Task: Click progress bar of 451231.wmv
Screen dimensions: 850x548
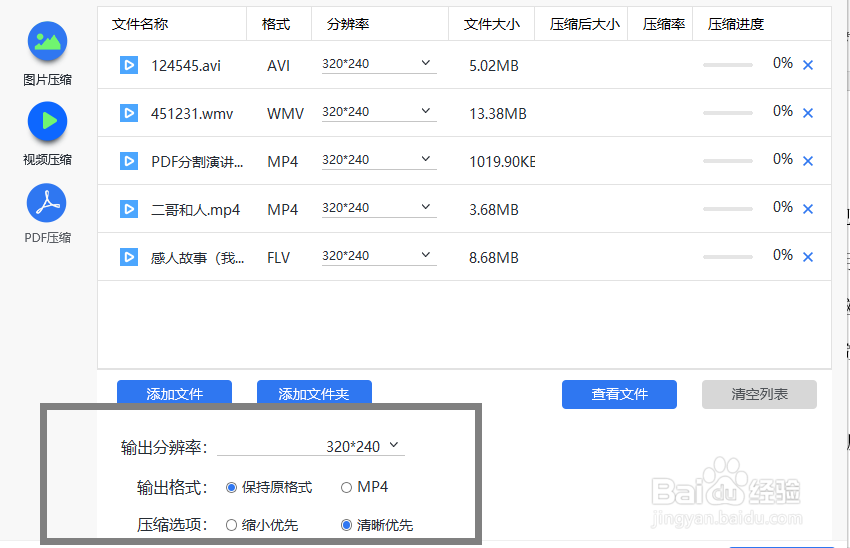Action: pos(728,113)
